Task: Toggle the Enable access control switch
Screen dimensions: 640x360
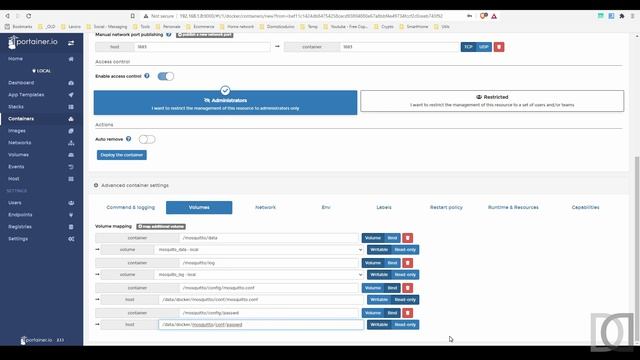Action: [166, 76]
